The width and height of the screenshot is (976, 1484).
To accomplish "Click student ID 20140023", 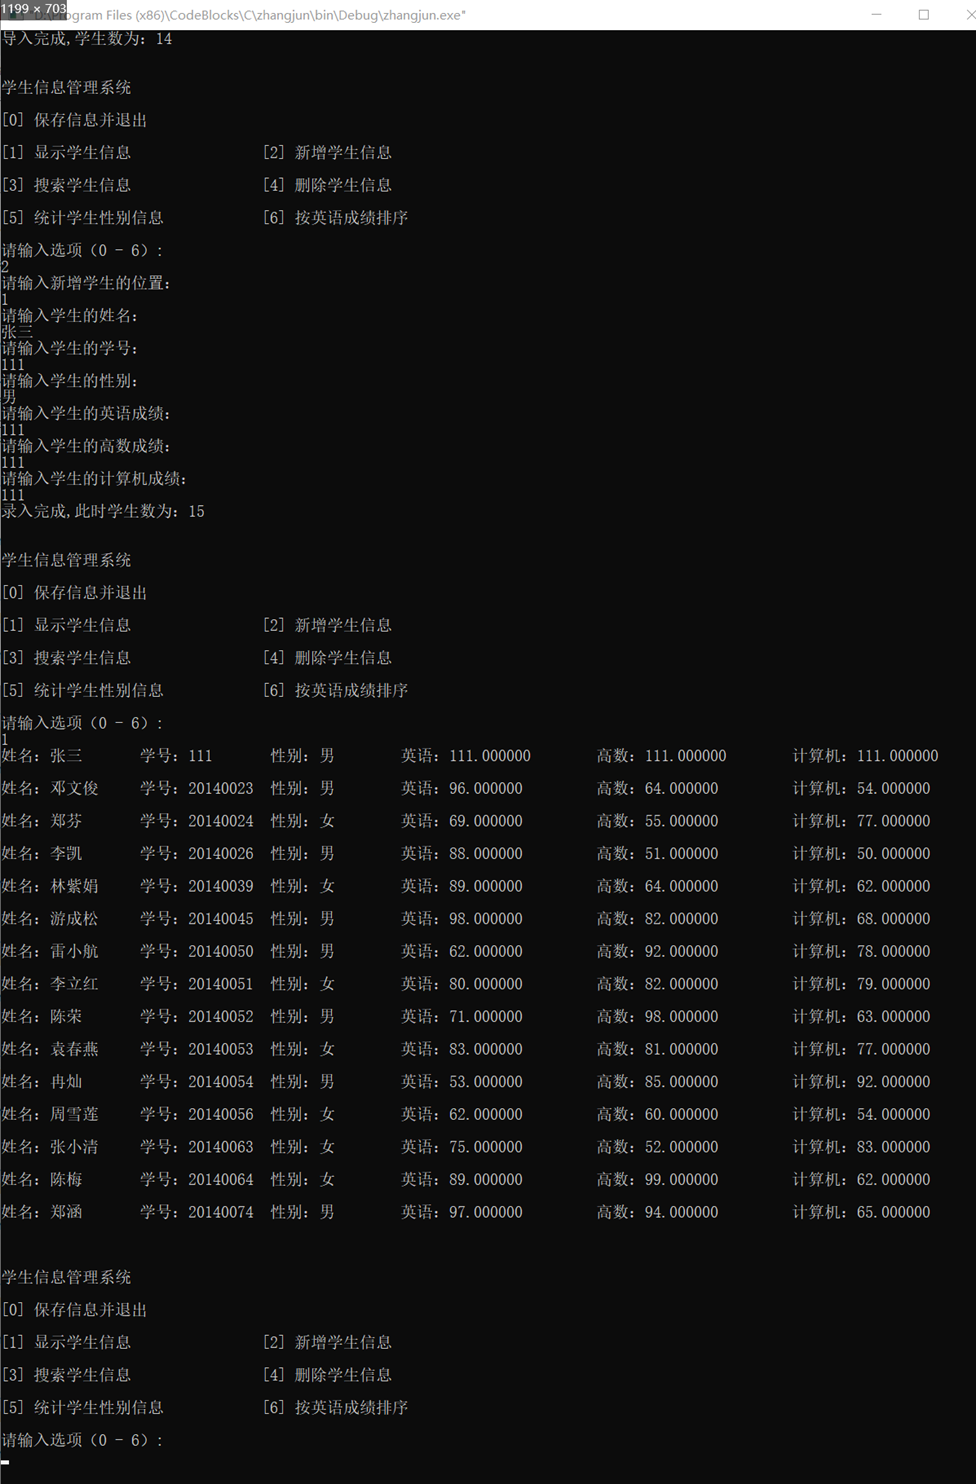I will (x=221, y=789).
